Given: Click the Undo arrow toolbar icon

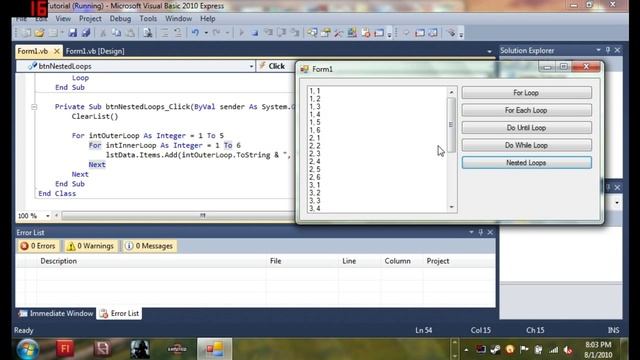Looking at the screenshot, I should click(x=196, y=33).
